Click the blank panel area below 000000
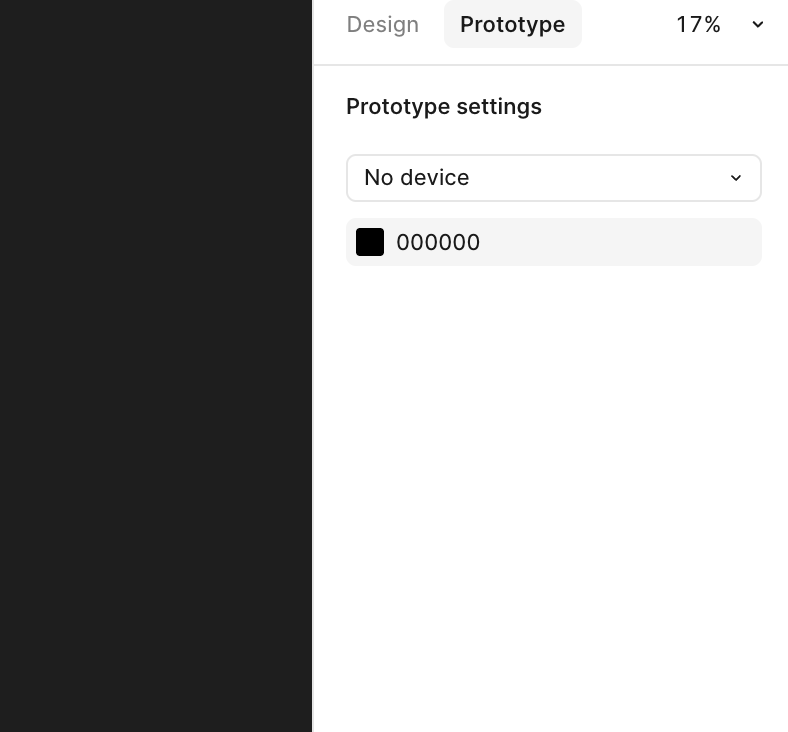This screenshot has width=788, height=732. (551, 497)
